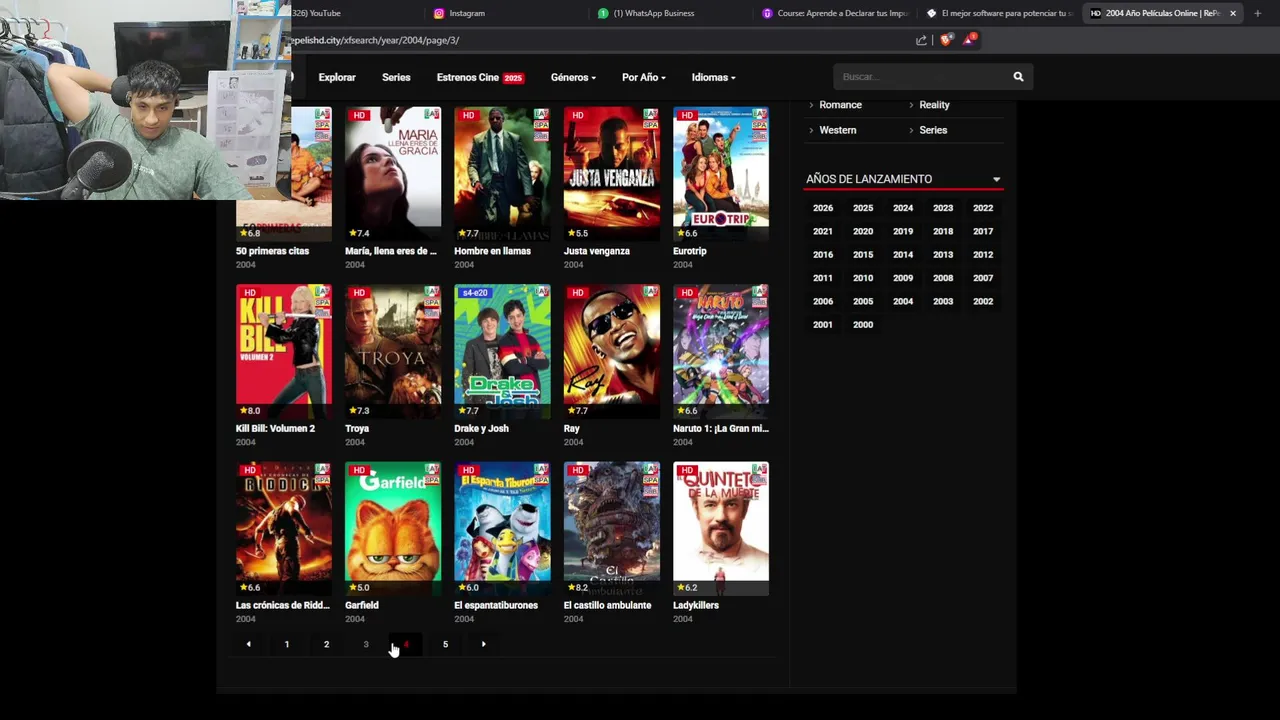Open the Series menu item

pyautogui.click(x=396, y=77)
